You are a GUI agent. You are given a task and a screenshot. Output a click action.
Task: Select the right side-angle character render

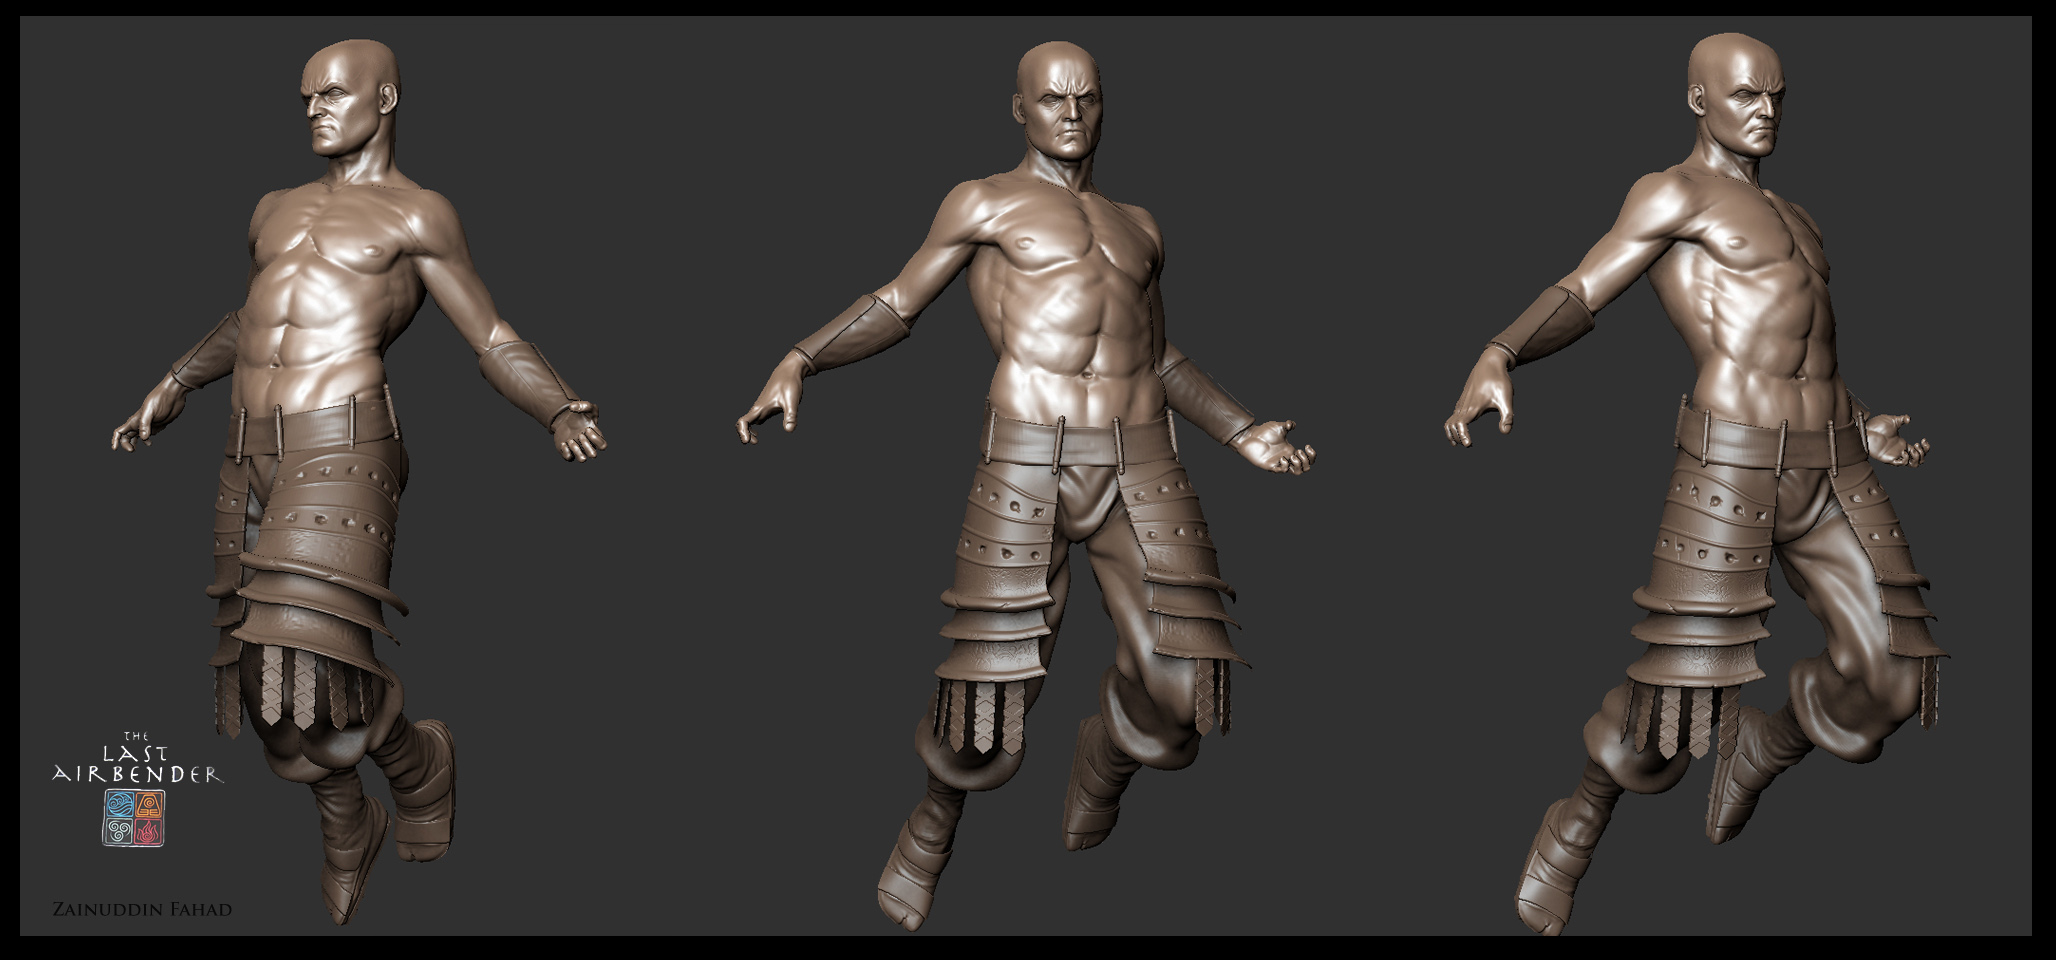pyautogui.click(x=1697, y=483)
